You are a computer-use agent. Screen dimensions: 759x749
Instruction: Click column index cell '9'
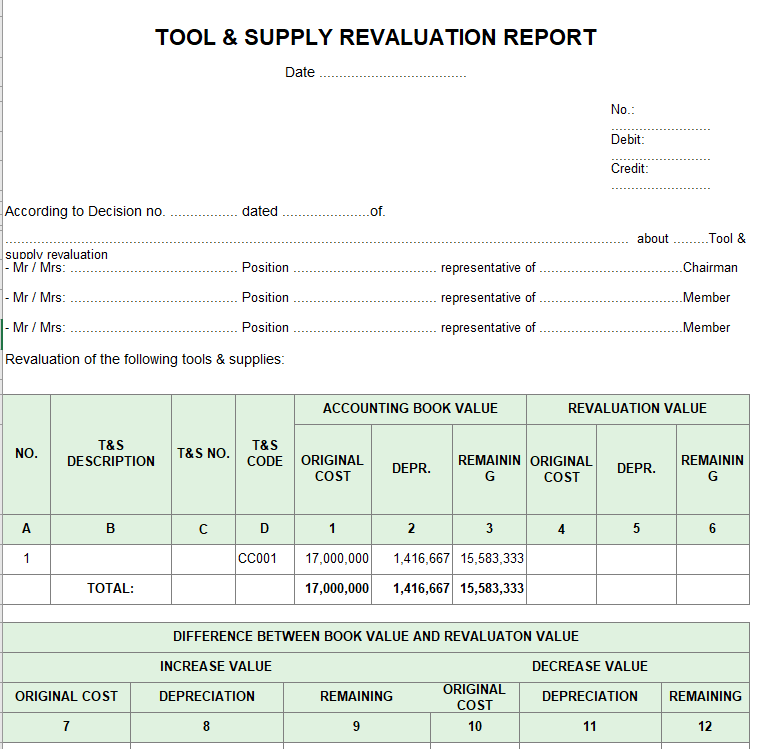point(356,727)
